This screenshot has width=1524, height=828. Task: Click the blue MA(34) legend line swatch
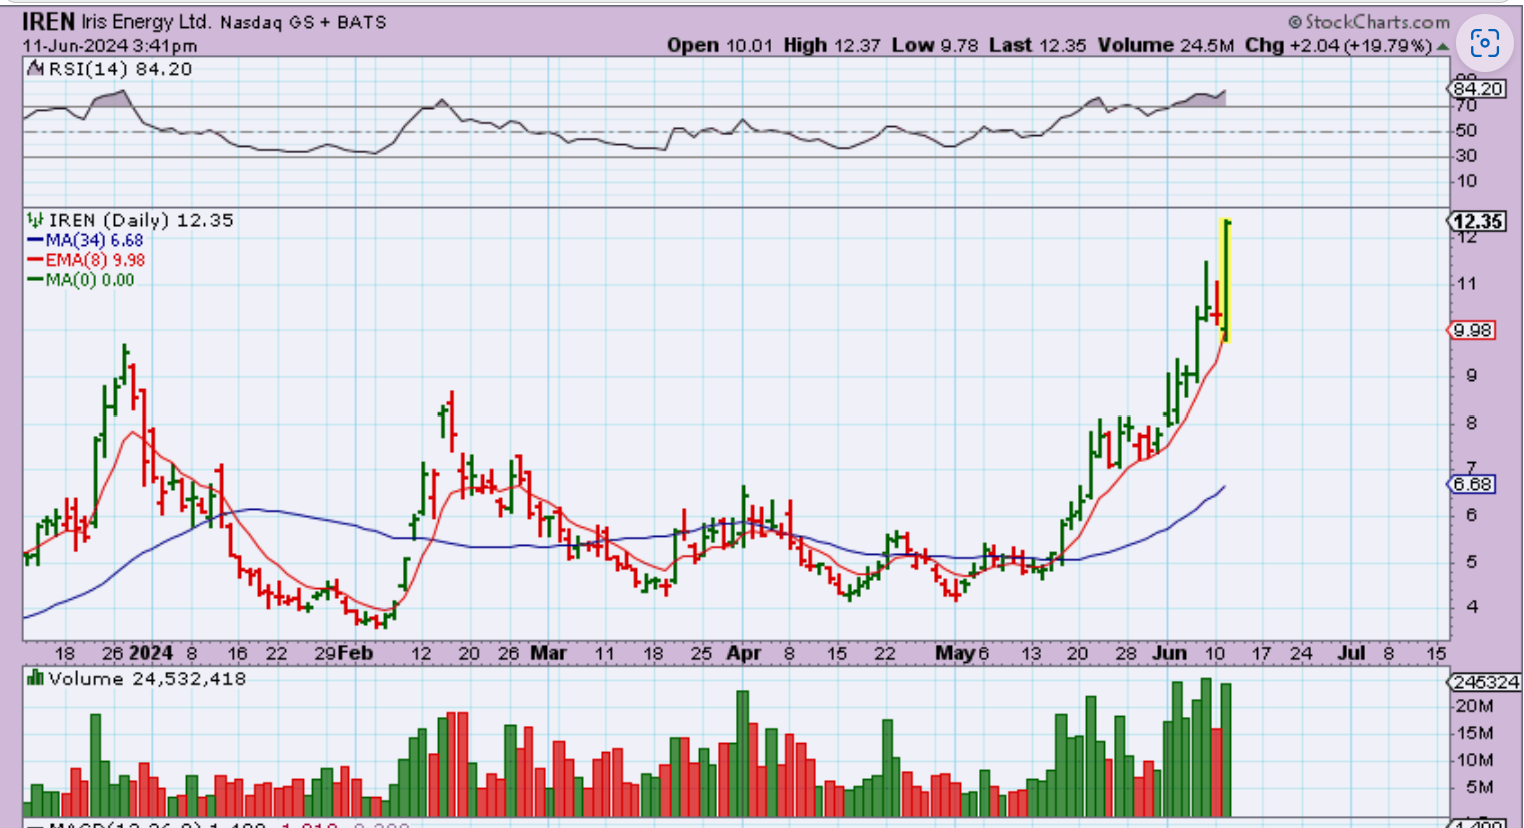[36, 241]
